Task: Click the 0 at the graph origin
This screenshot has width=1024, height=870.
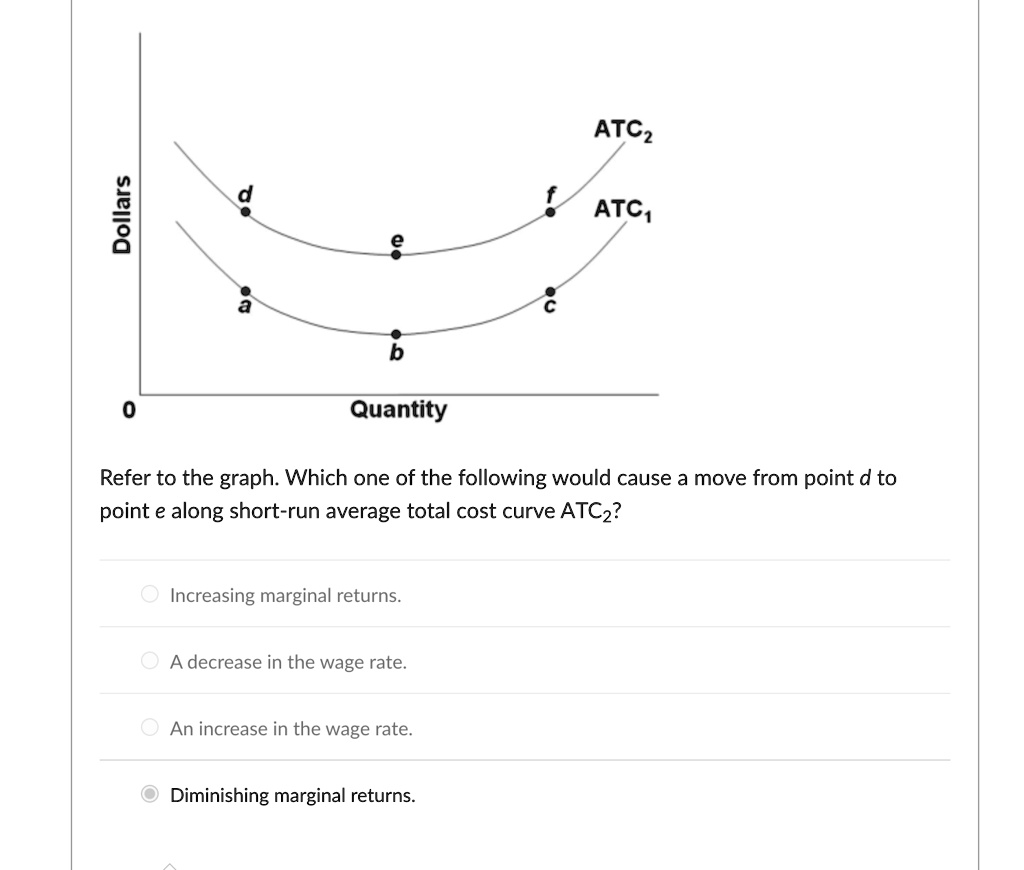Action: 128,408
